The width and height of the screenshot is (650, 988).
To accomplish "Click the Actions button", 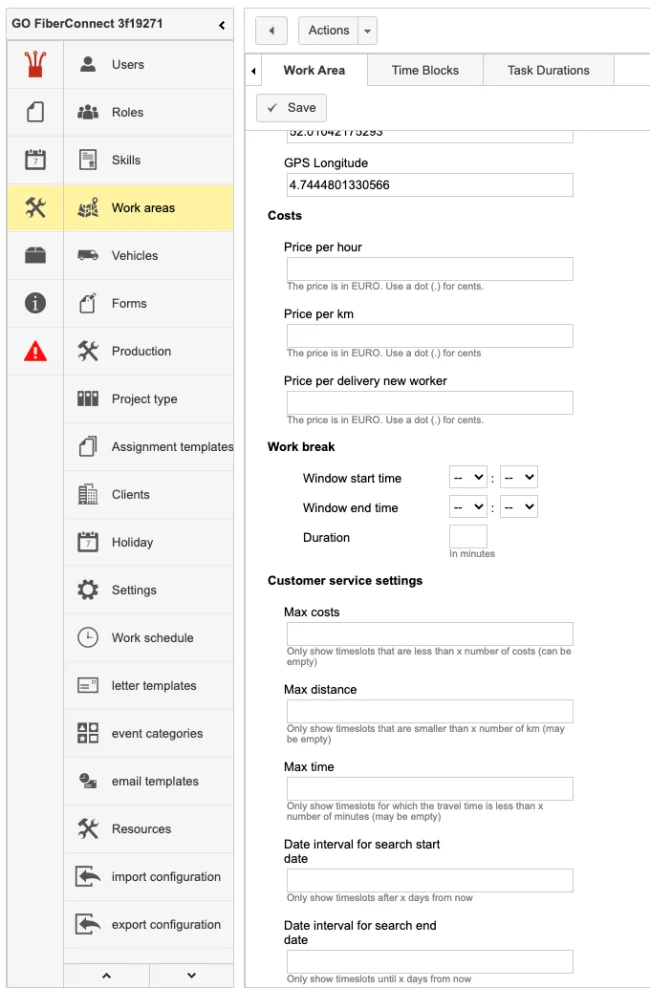I will 328,31.
